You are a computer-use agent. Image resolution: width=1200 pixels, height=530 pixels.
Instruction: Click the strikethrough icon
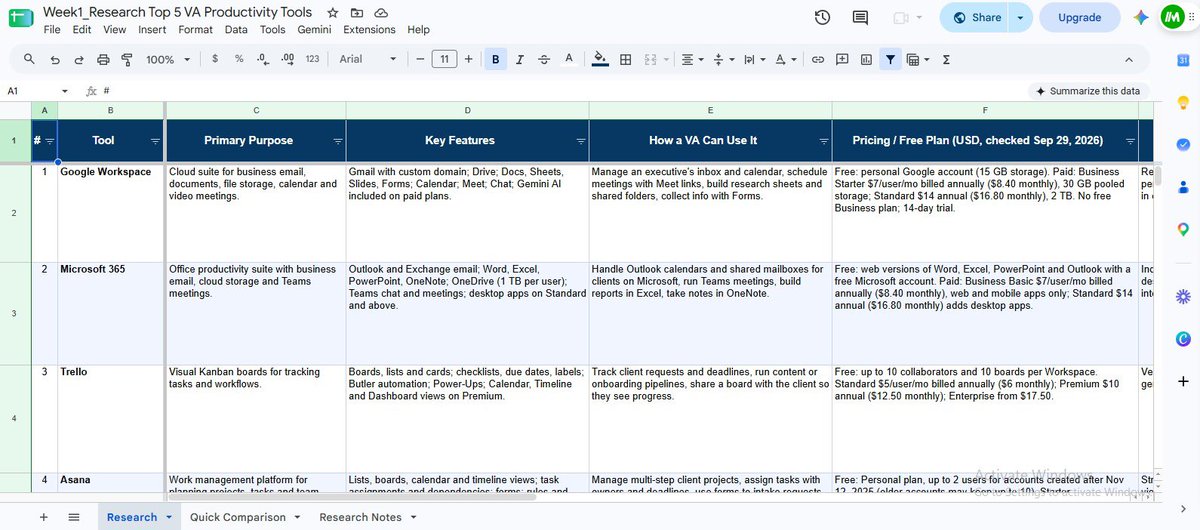tap(544, 60)
